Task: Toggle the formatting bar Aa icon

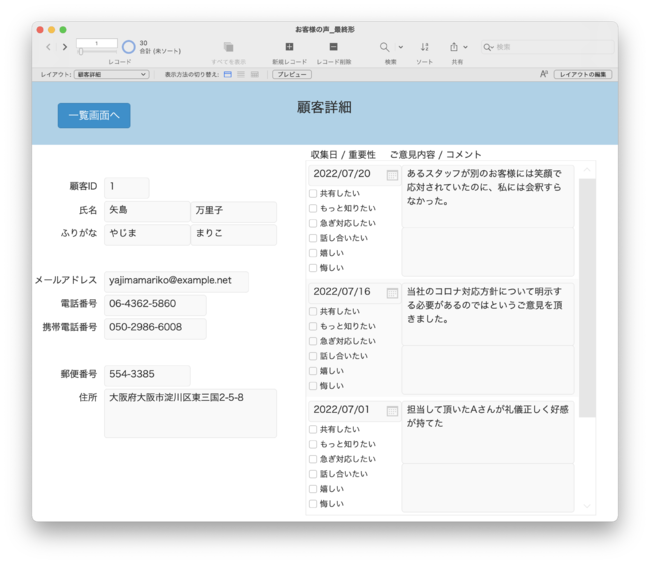Action: pyautogui.click(x=544, y=74)
